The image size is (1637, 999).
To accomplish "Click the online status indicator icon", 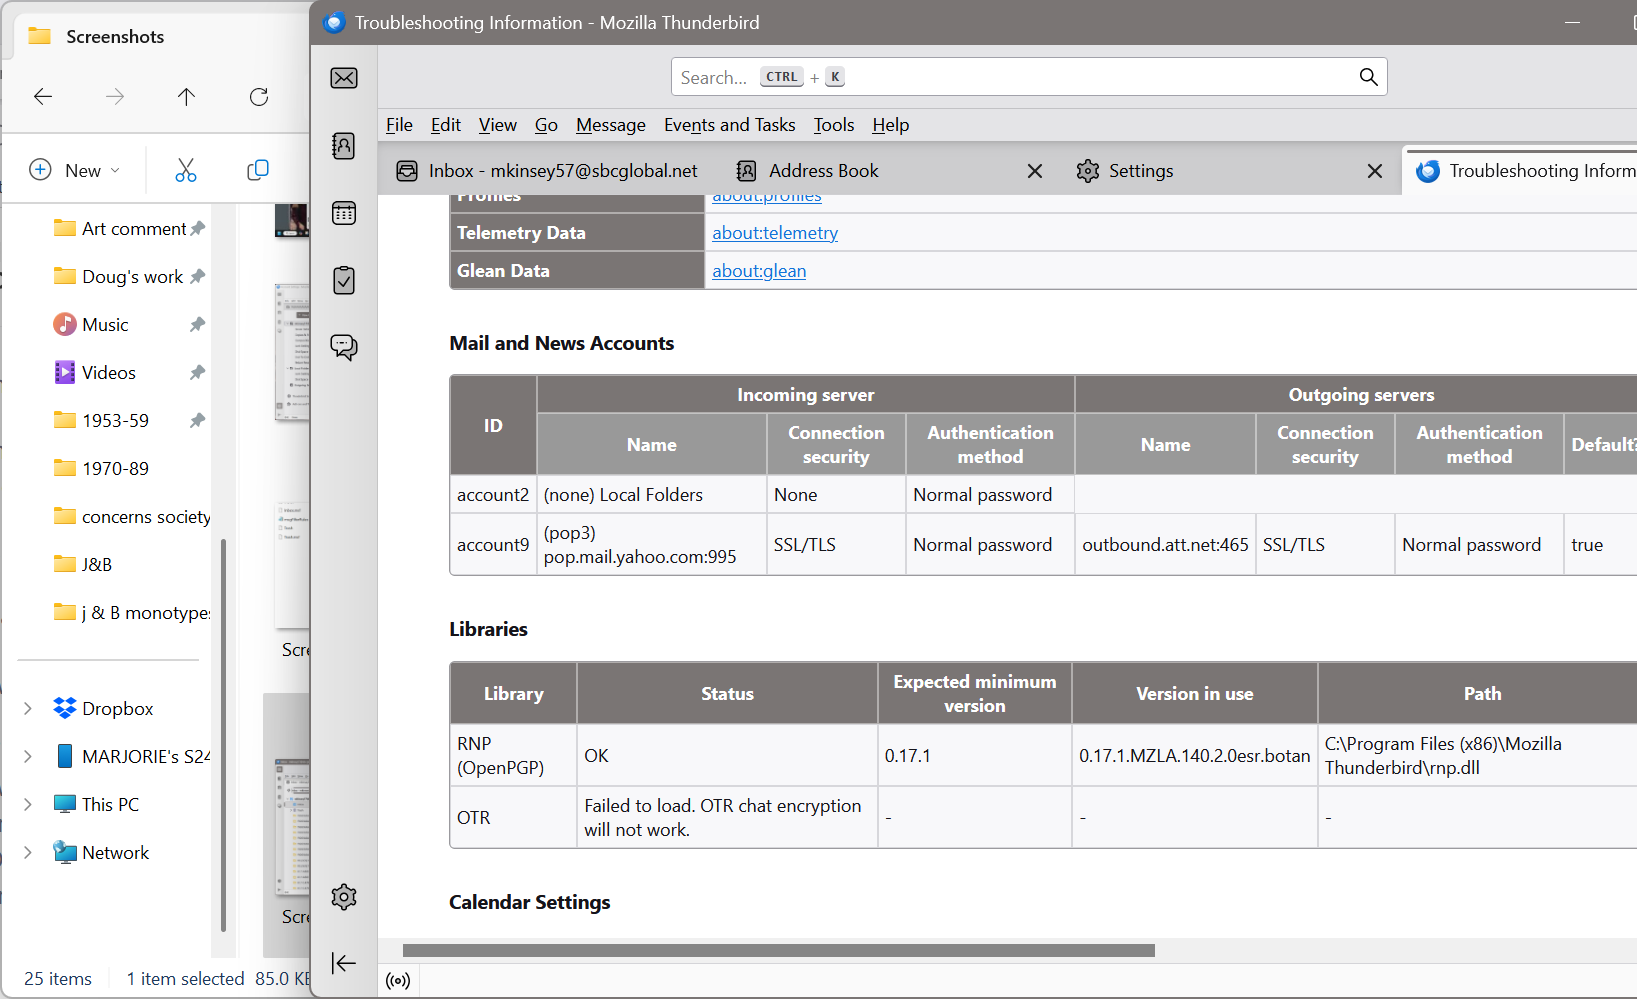I will [x=398, y=981].
